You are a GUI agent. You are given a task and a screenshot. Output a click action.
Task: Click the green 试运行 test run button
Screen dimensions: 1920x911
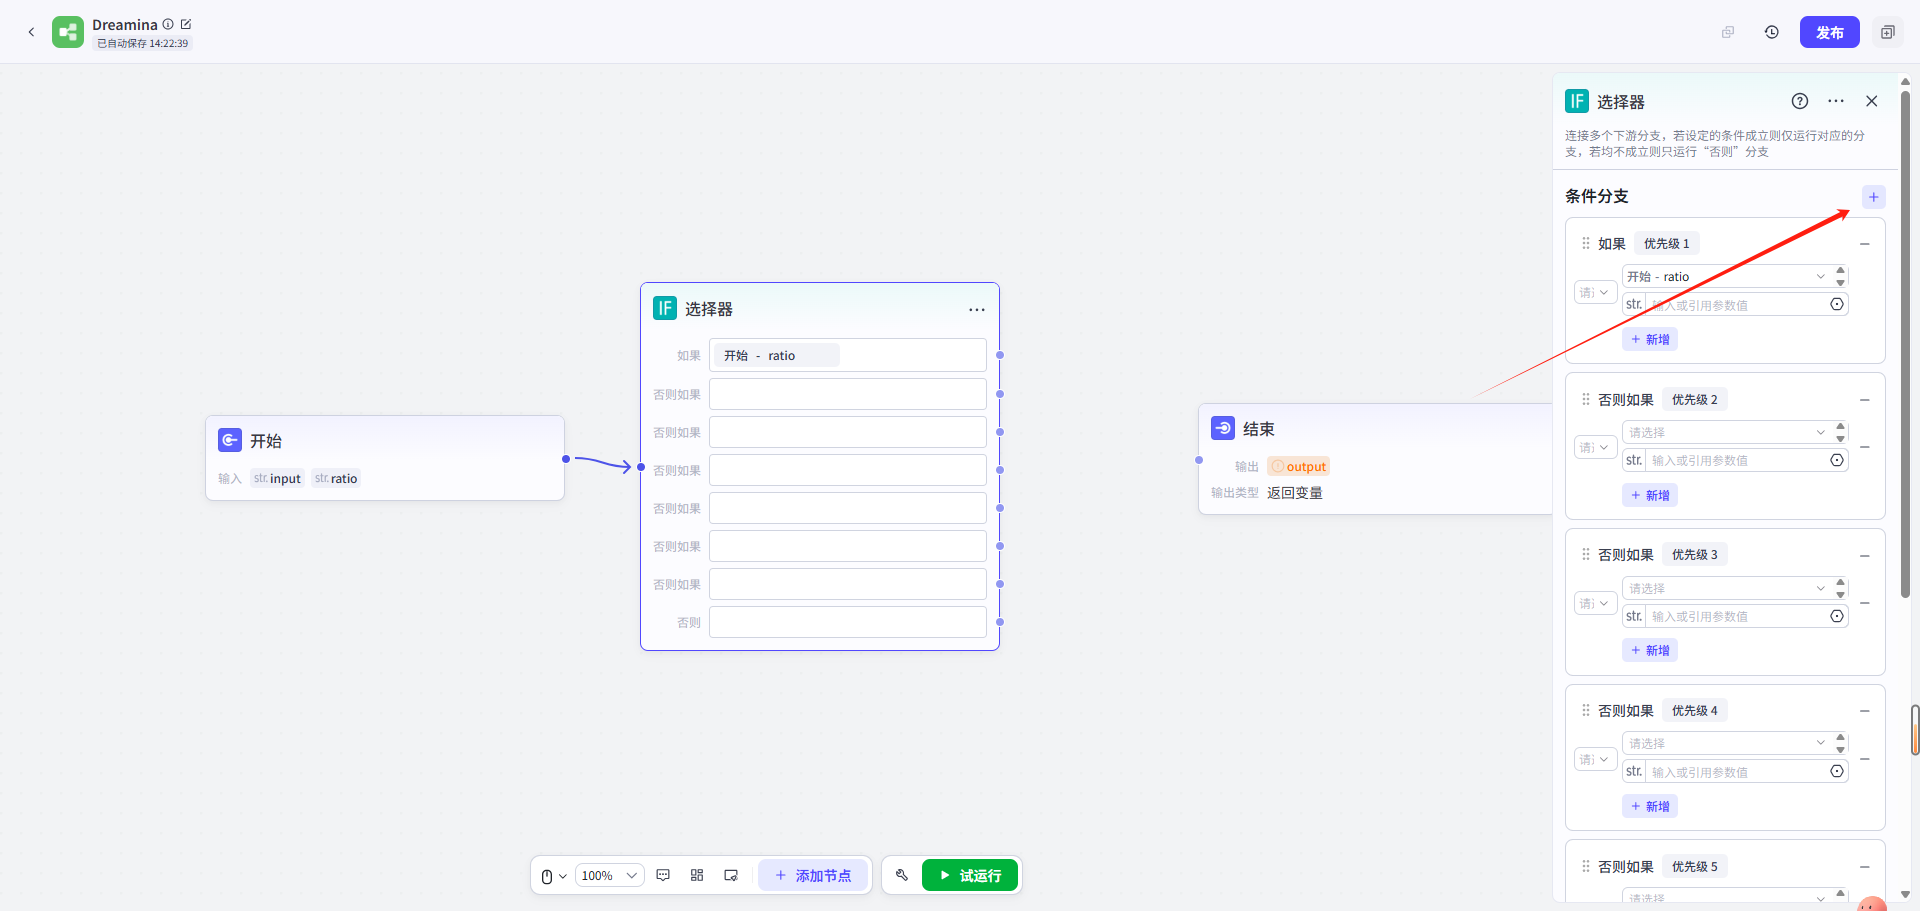point(970,875)
